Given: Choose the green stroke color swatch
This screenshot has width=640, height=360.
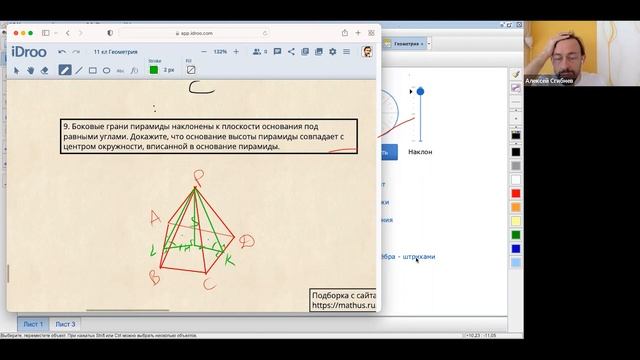Looking at the screenshot, I should click(x=154, y=70).
